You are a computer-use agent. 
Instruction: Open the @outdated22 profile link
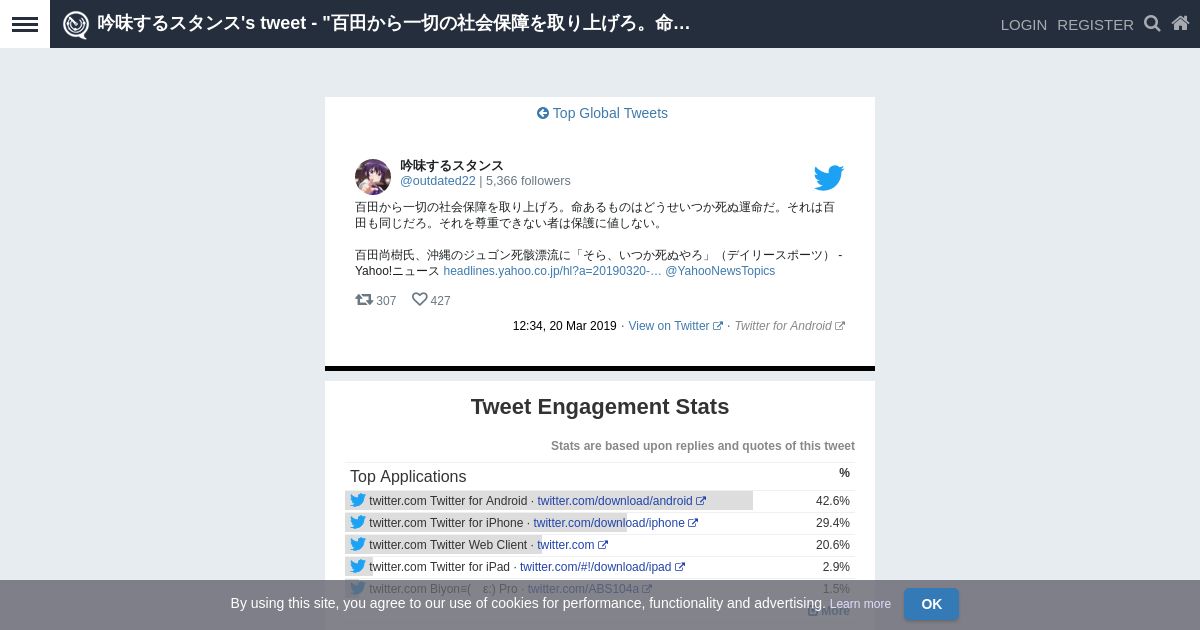(x=438, y=181)
